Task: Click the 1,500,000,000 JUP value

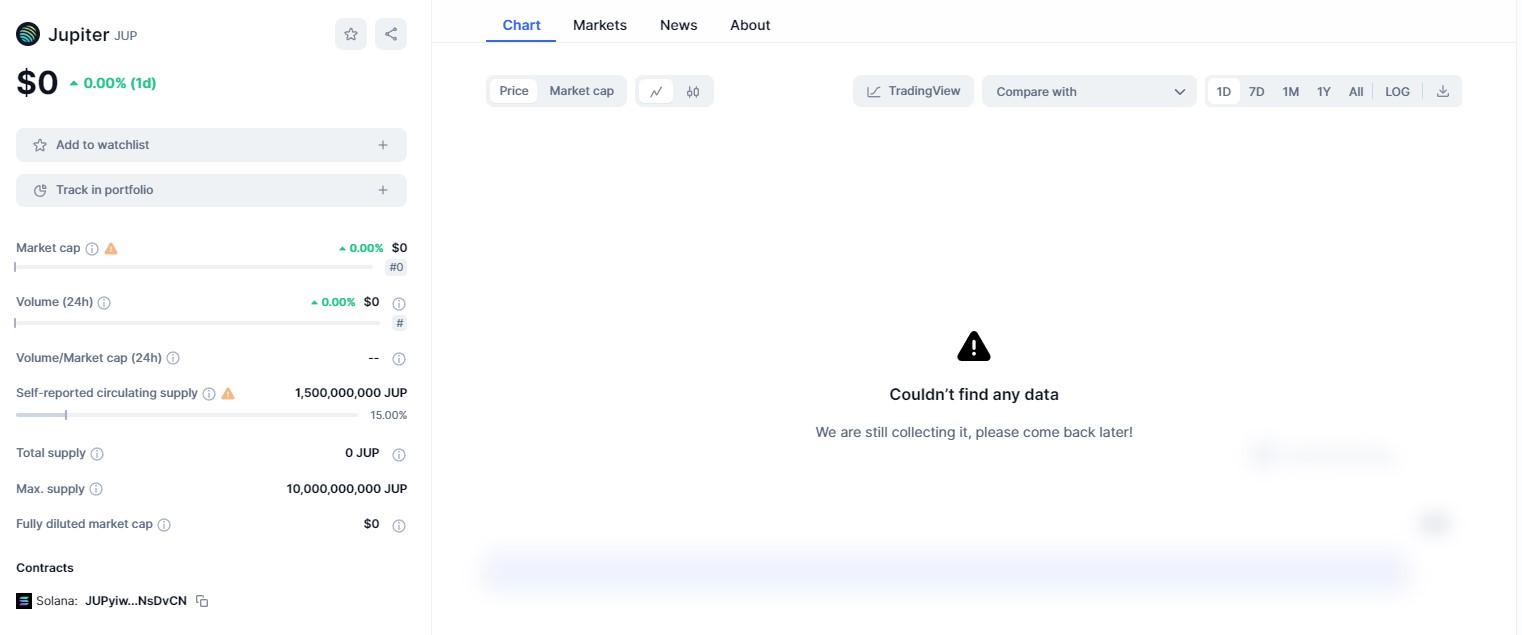Action: click(351, 393)
